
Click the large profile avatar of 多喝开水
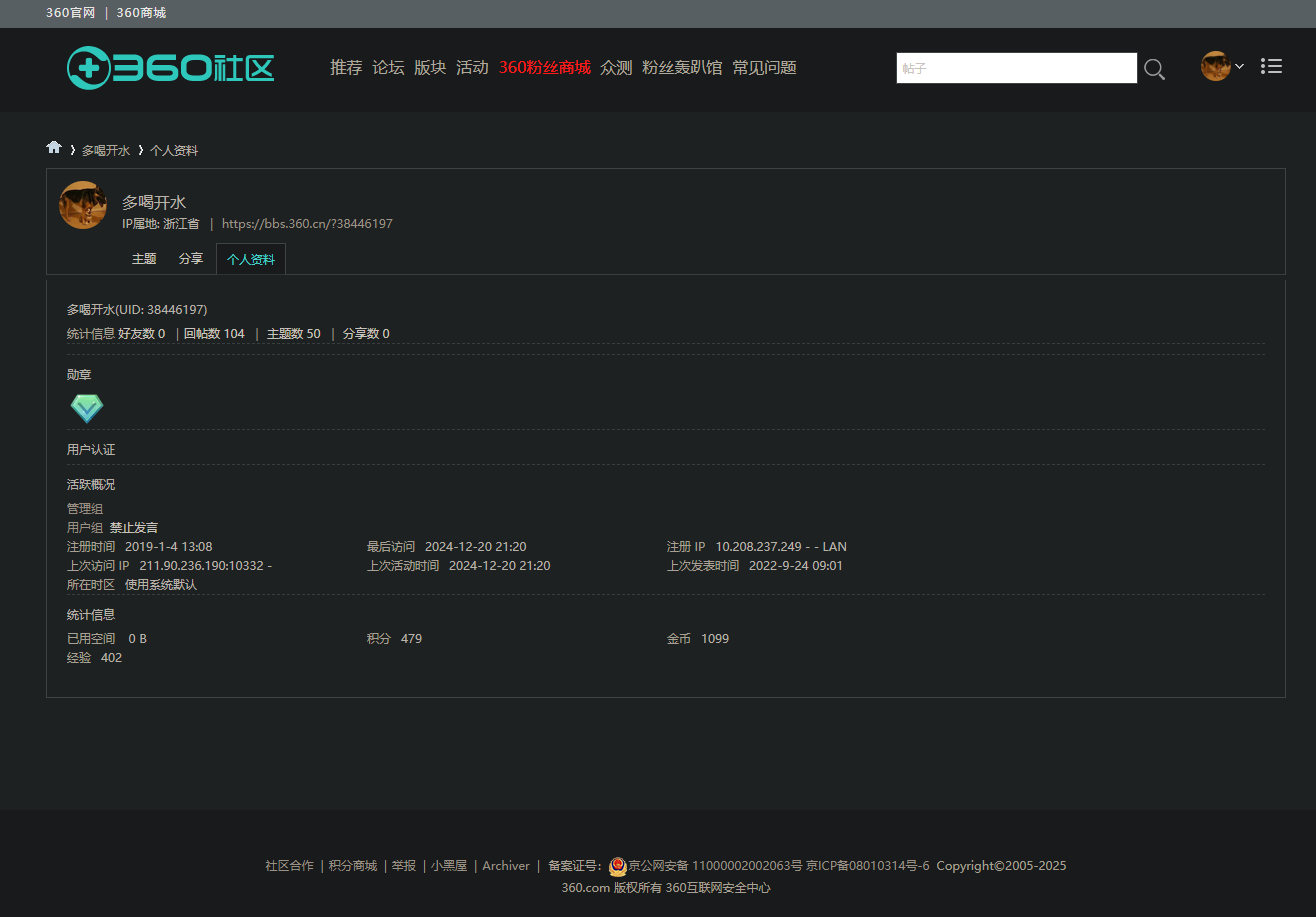click(x=83, y=205)
